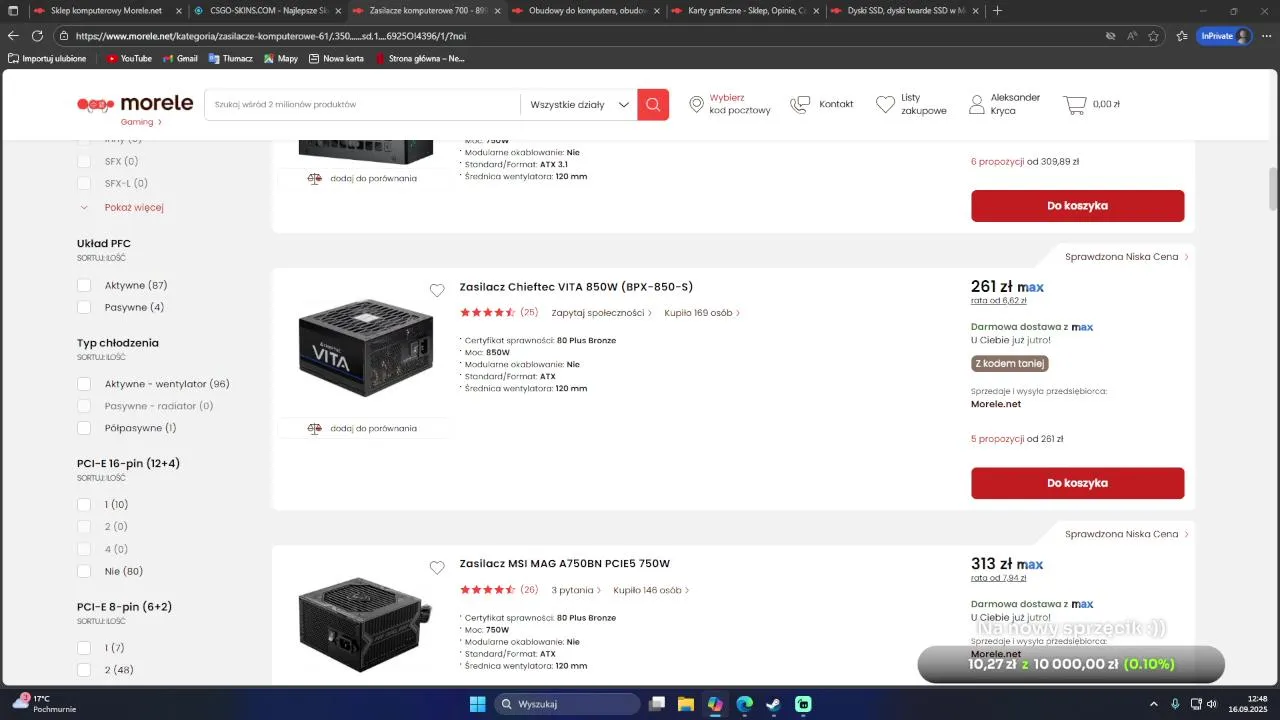Add Chieftec VITA 850W to wishlist heart
Viewport: 1280px width, 720px height.
[437, 290]
